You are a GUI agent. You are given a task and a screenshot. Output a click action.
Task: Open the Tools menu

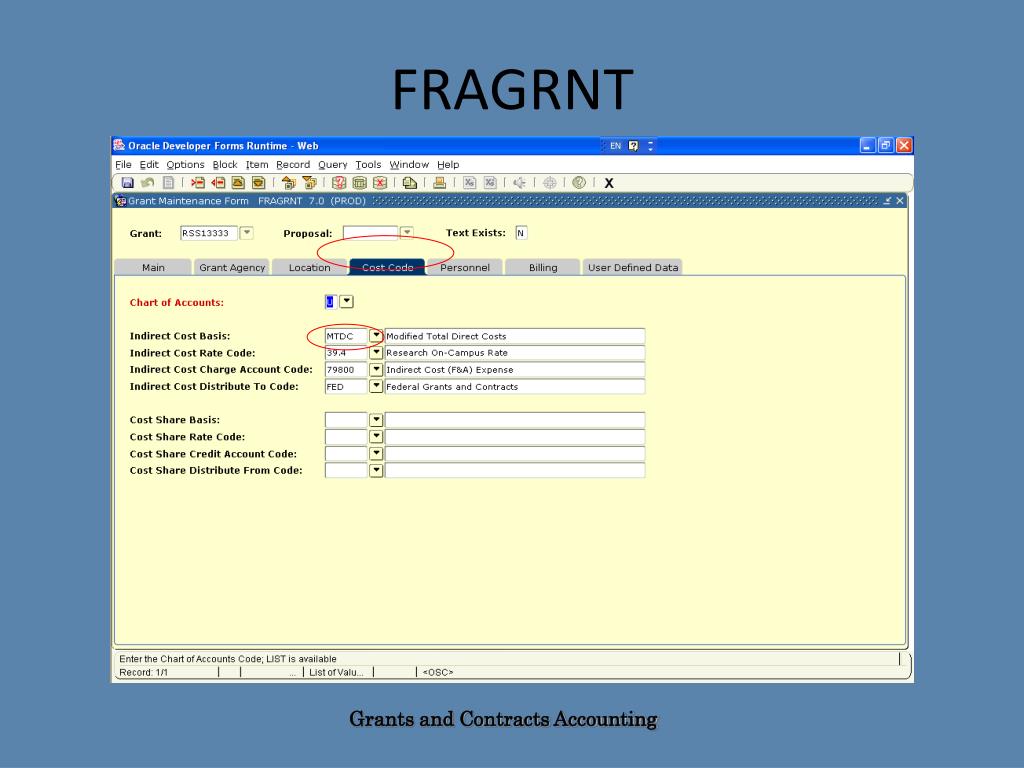[x=368, y=165]
